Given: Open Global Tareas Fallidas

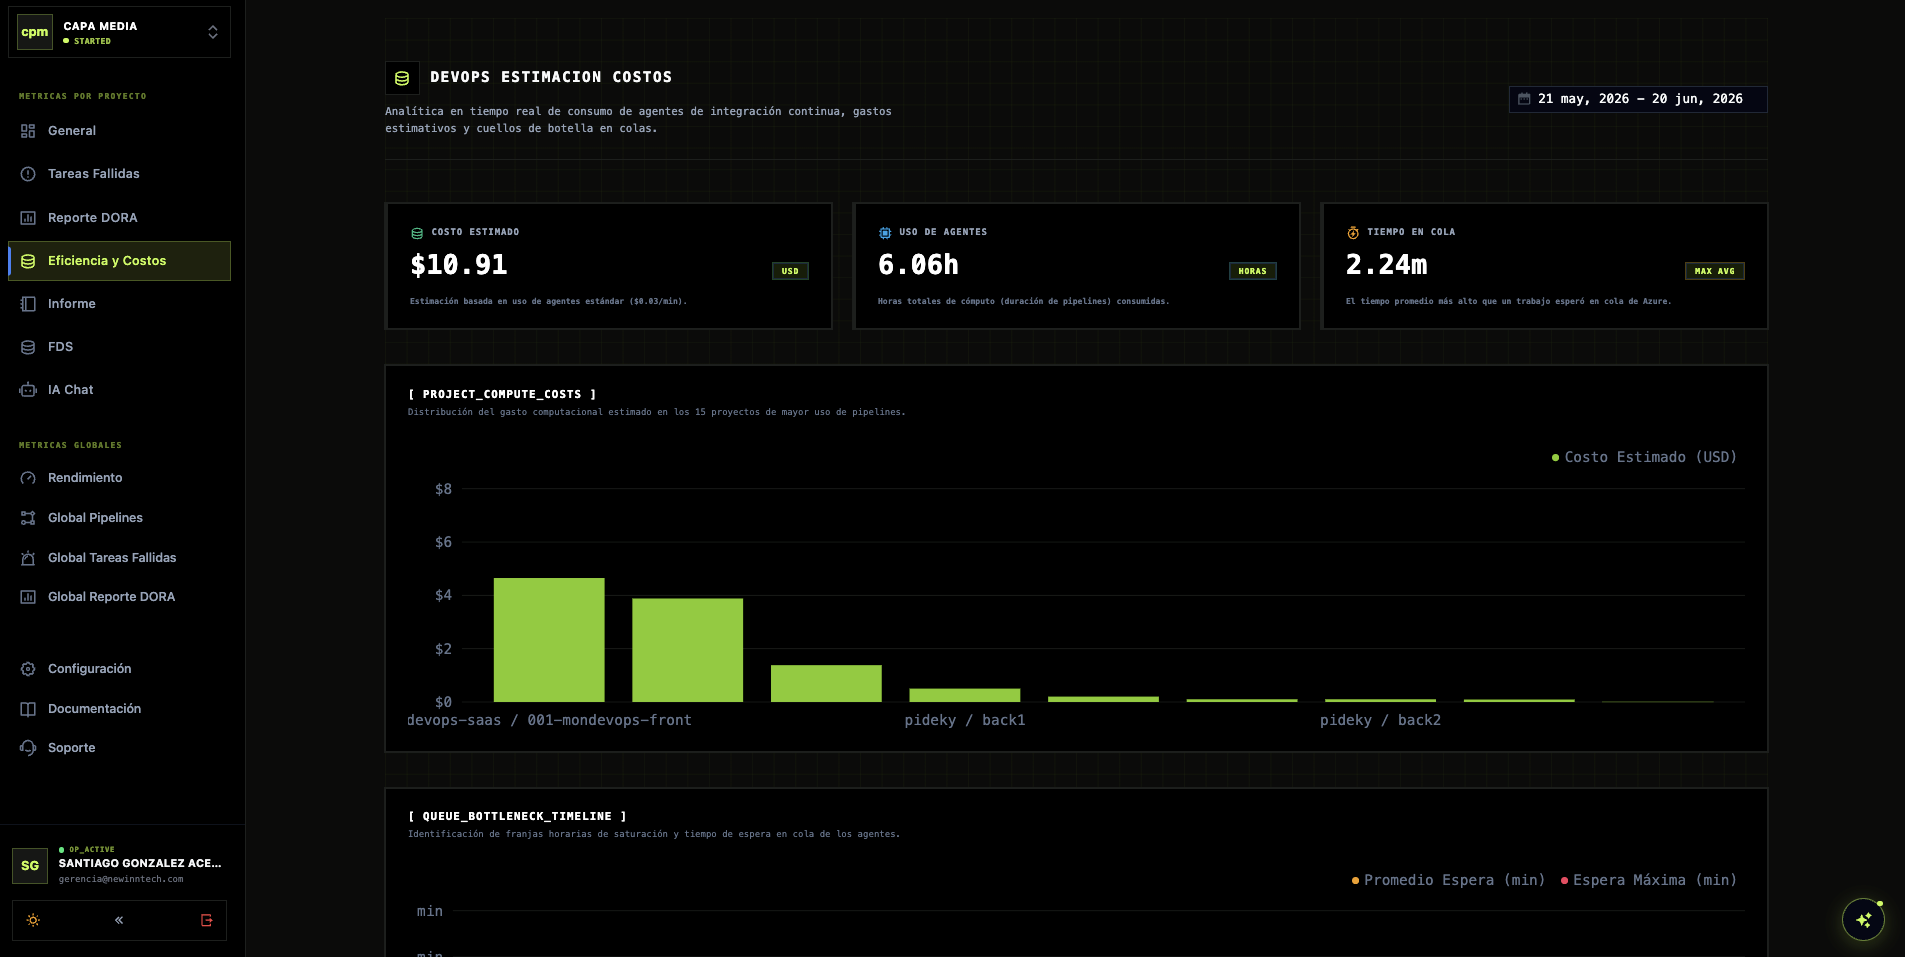Looking at the screenshot, I should coord(119,558).
